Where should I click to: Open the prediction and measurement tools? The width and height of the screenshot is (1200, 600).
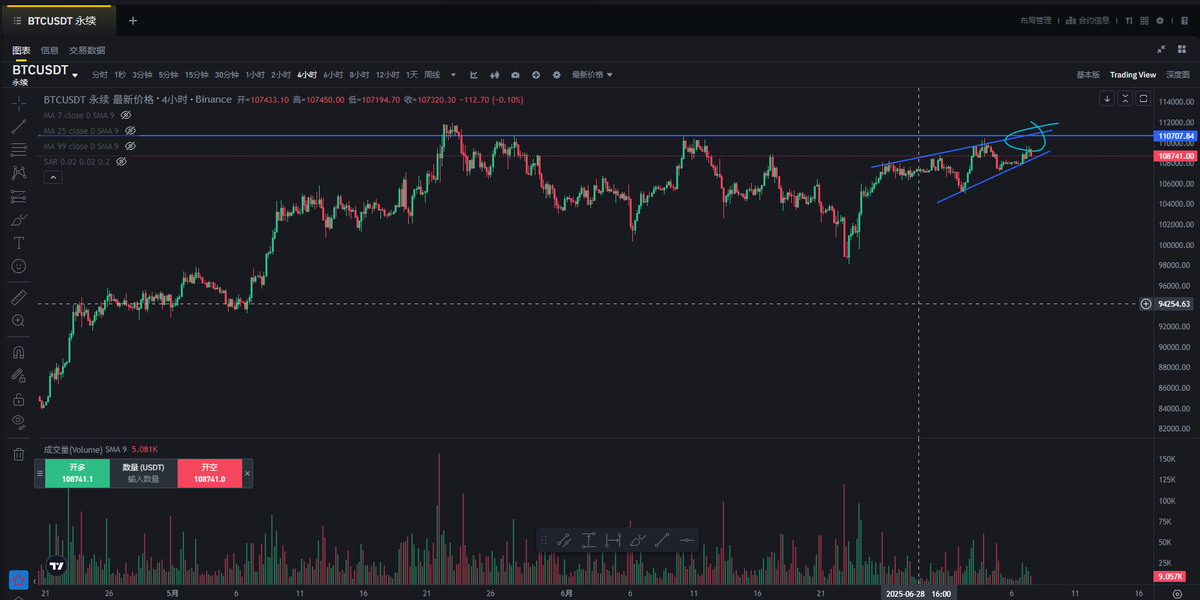tap(18, 196)
